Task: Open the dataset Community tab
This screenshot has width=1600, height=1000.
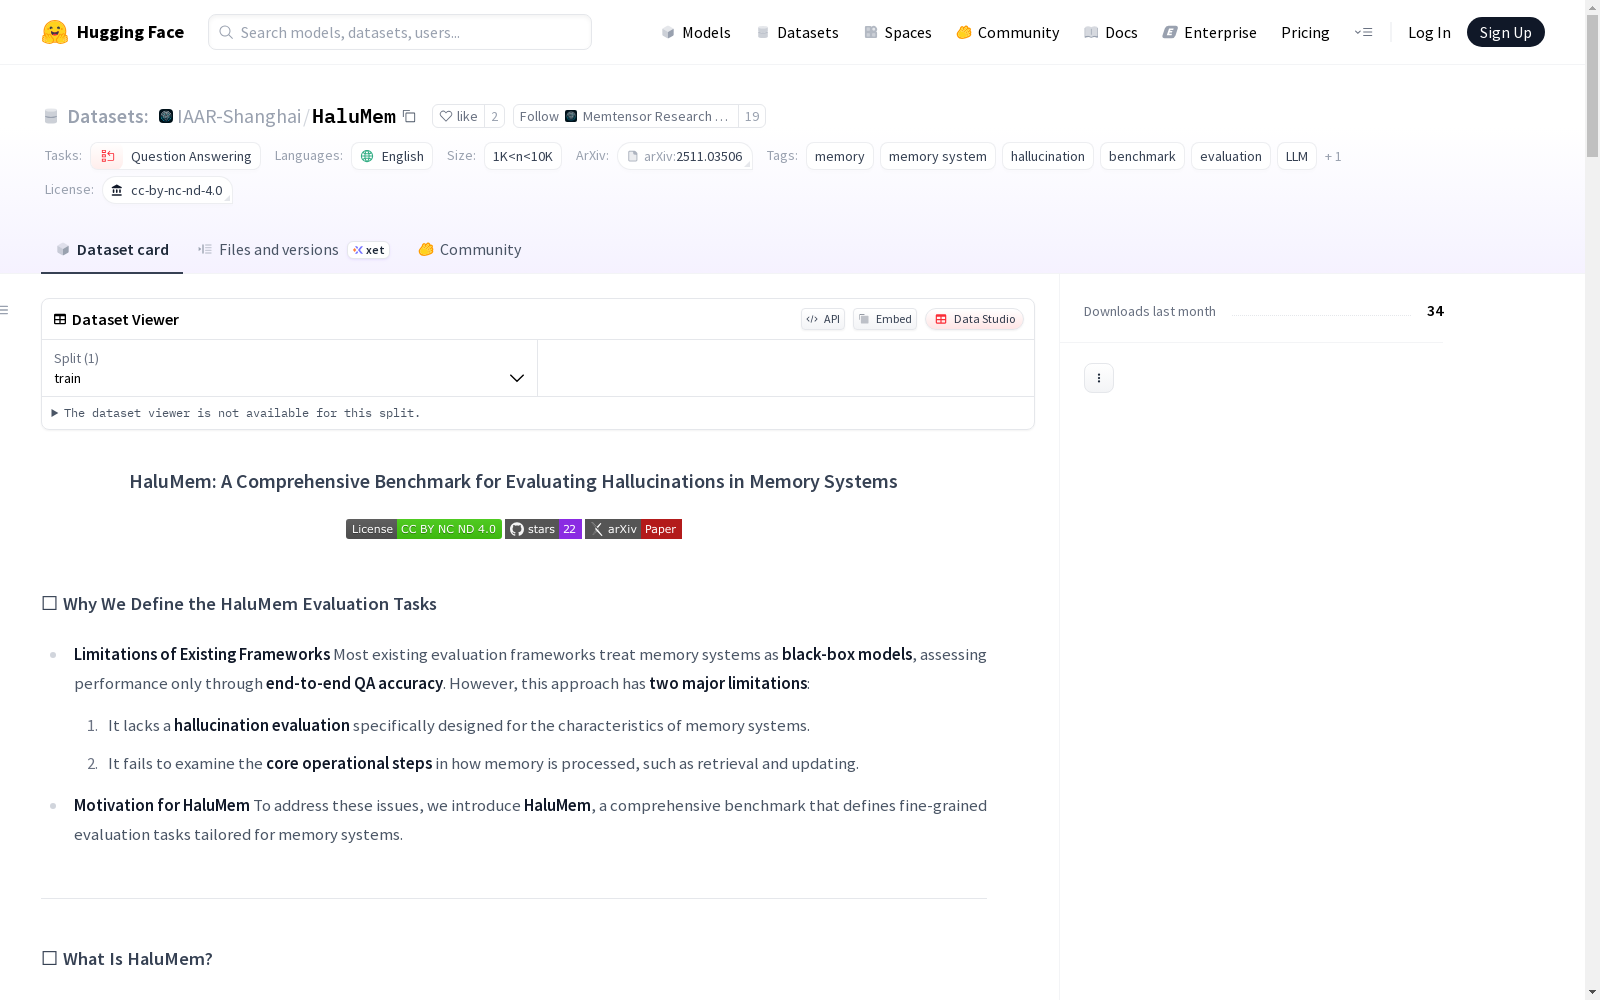Action: coord(470,250)
